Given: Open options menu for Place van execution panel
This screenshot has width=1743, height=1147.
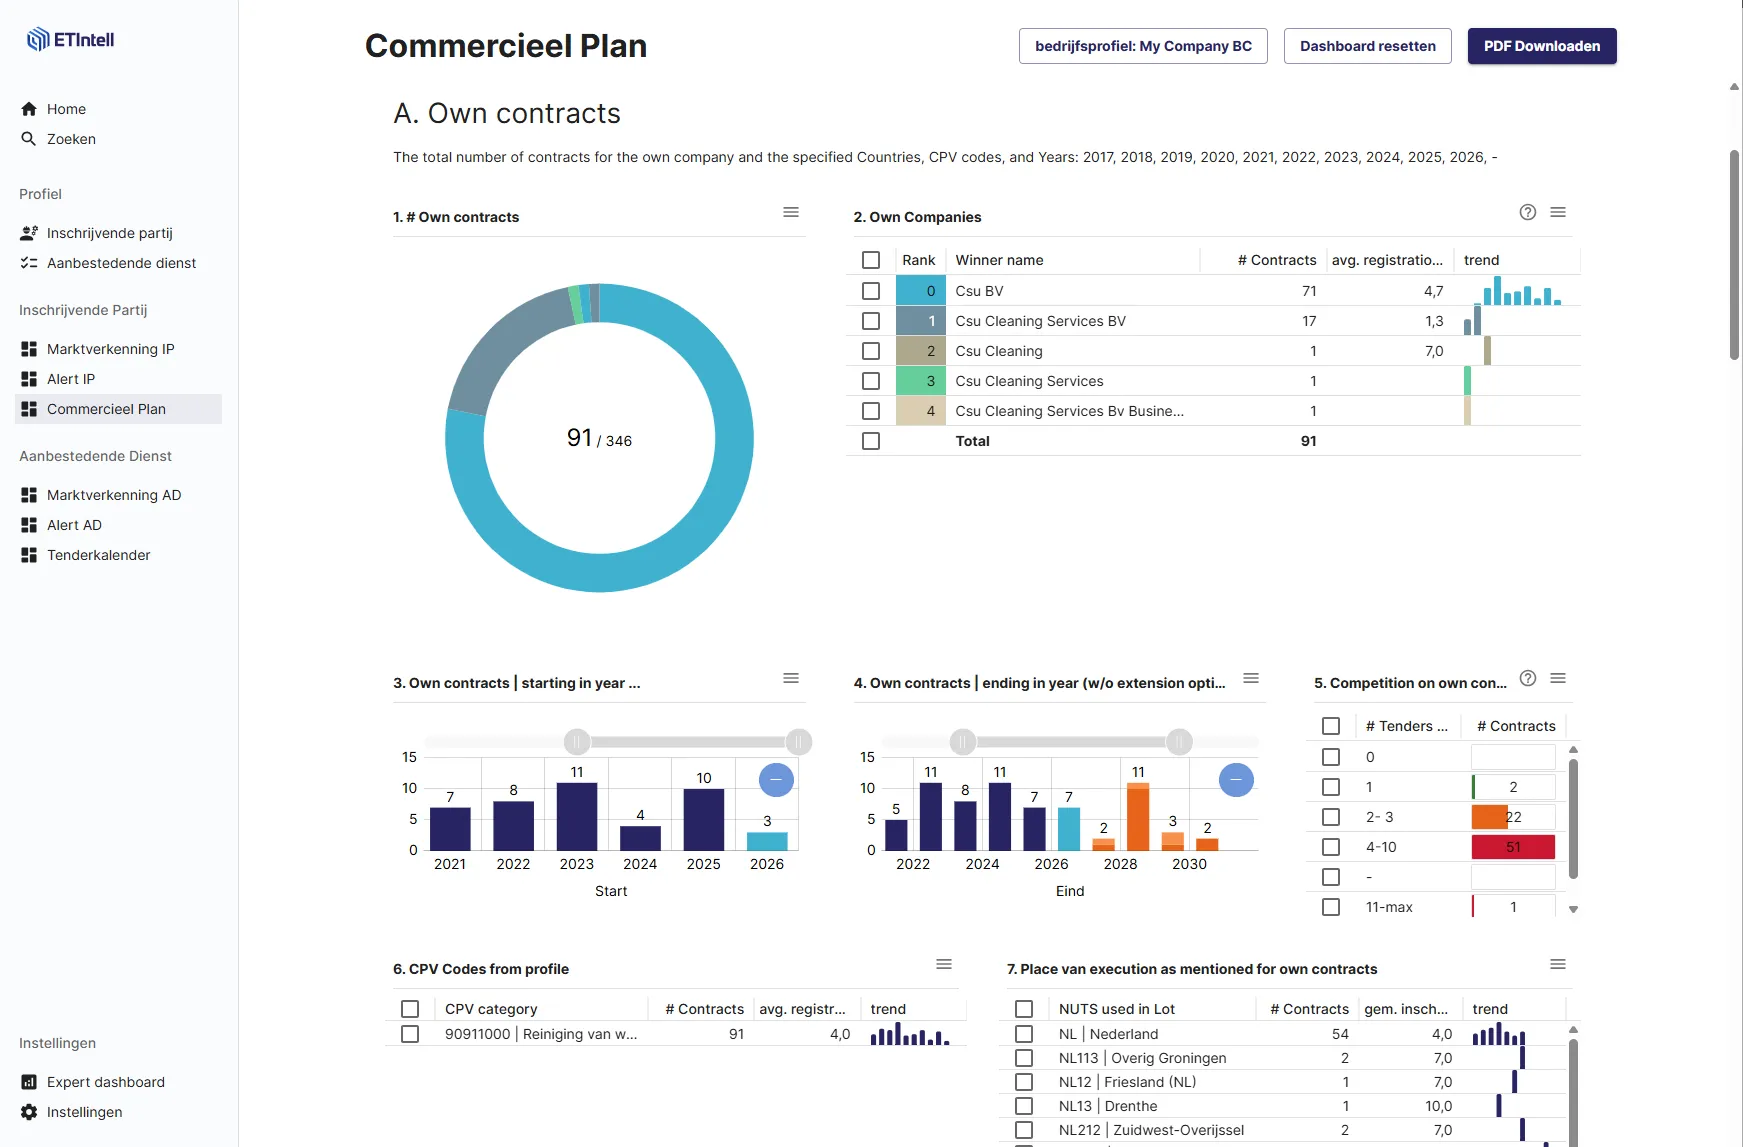Looking at the screenshot, I should coord(1558,964).
